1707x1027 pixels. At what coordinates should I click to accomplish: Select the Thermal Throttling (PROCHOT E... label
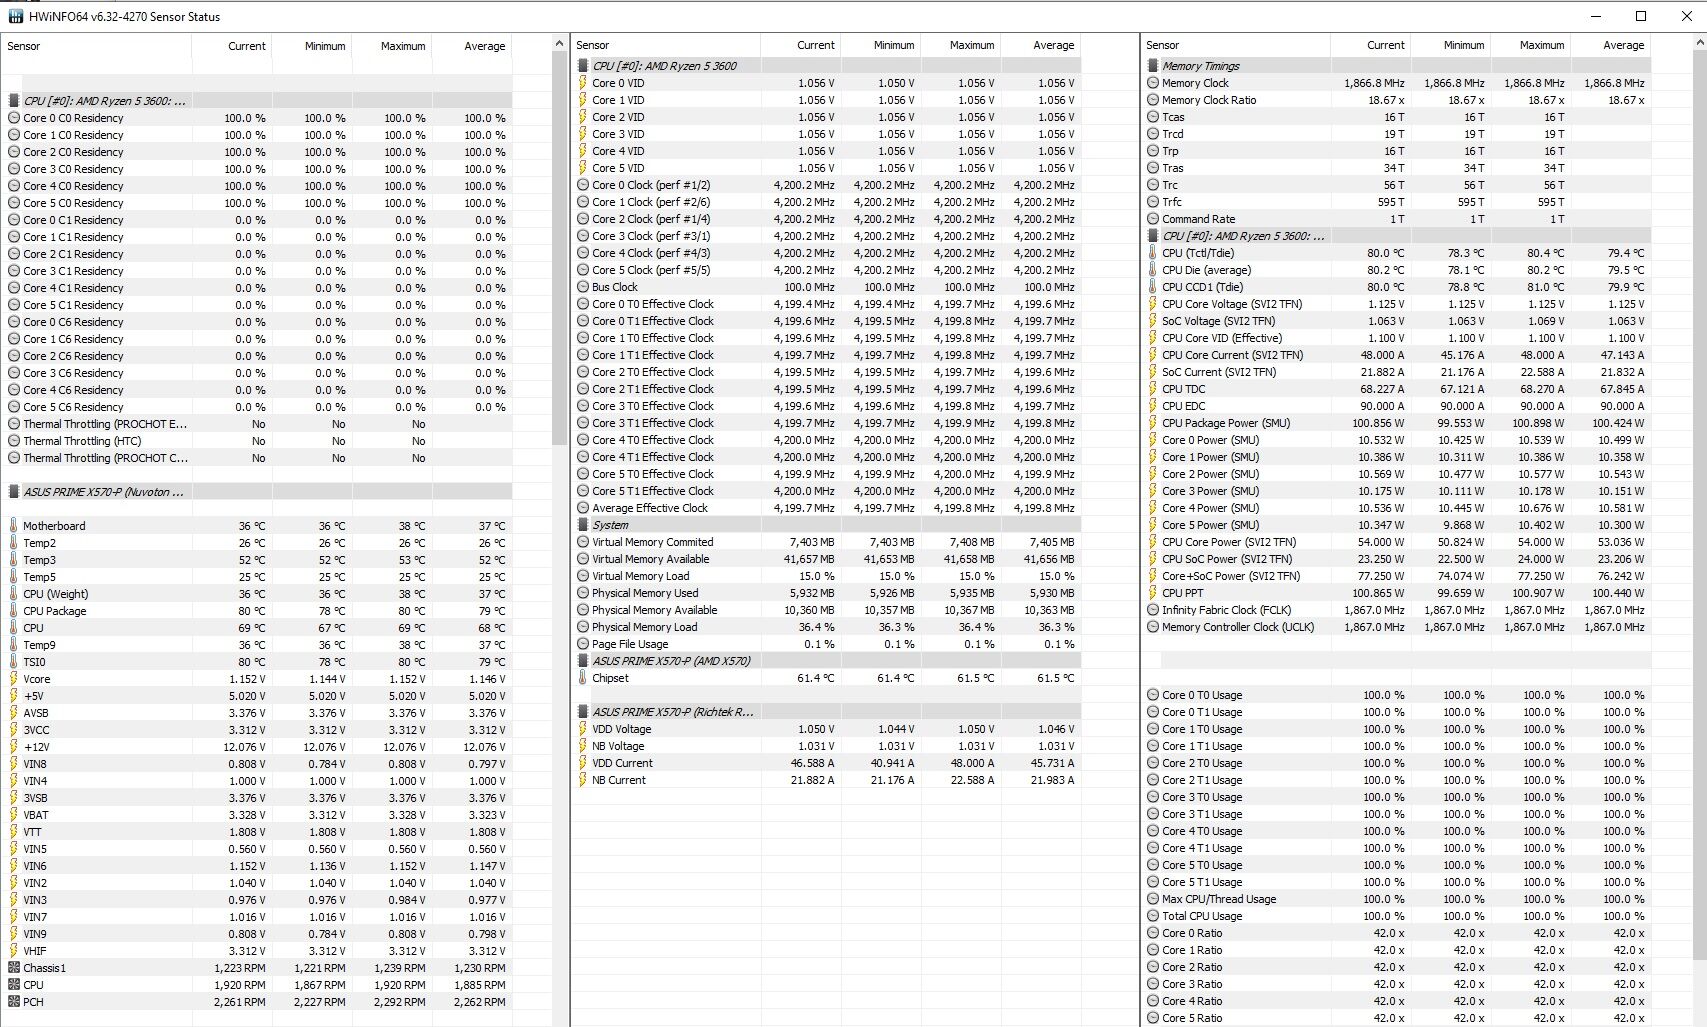pyautogui.click(x=105, y=424)
